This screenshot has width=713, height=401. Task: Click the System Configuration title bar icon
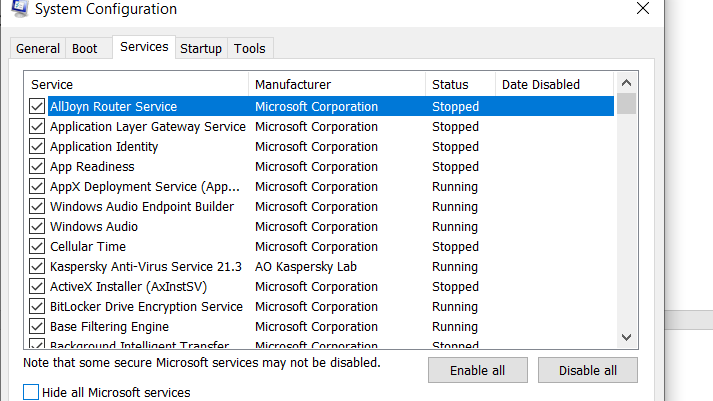coord(20,8)
